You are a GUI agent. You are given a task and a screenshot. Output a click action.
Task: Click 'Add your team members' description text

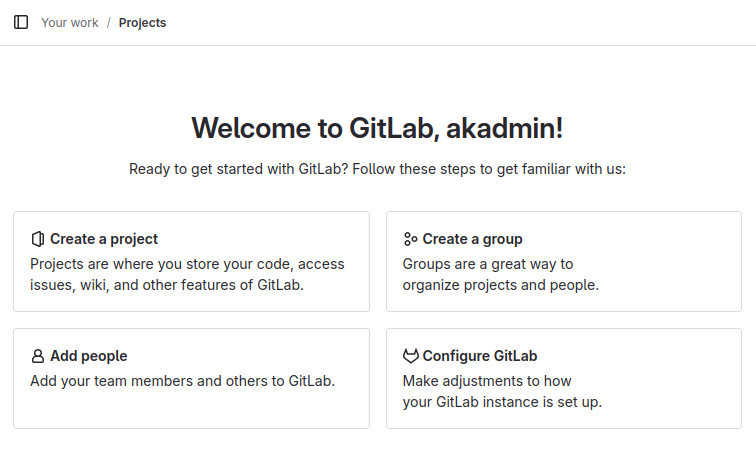(182, 381)
